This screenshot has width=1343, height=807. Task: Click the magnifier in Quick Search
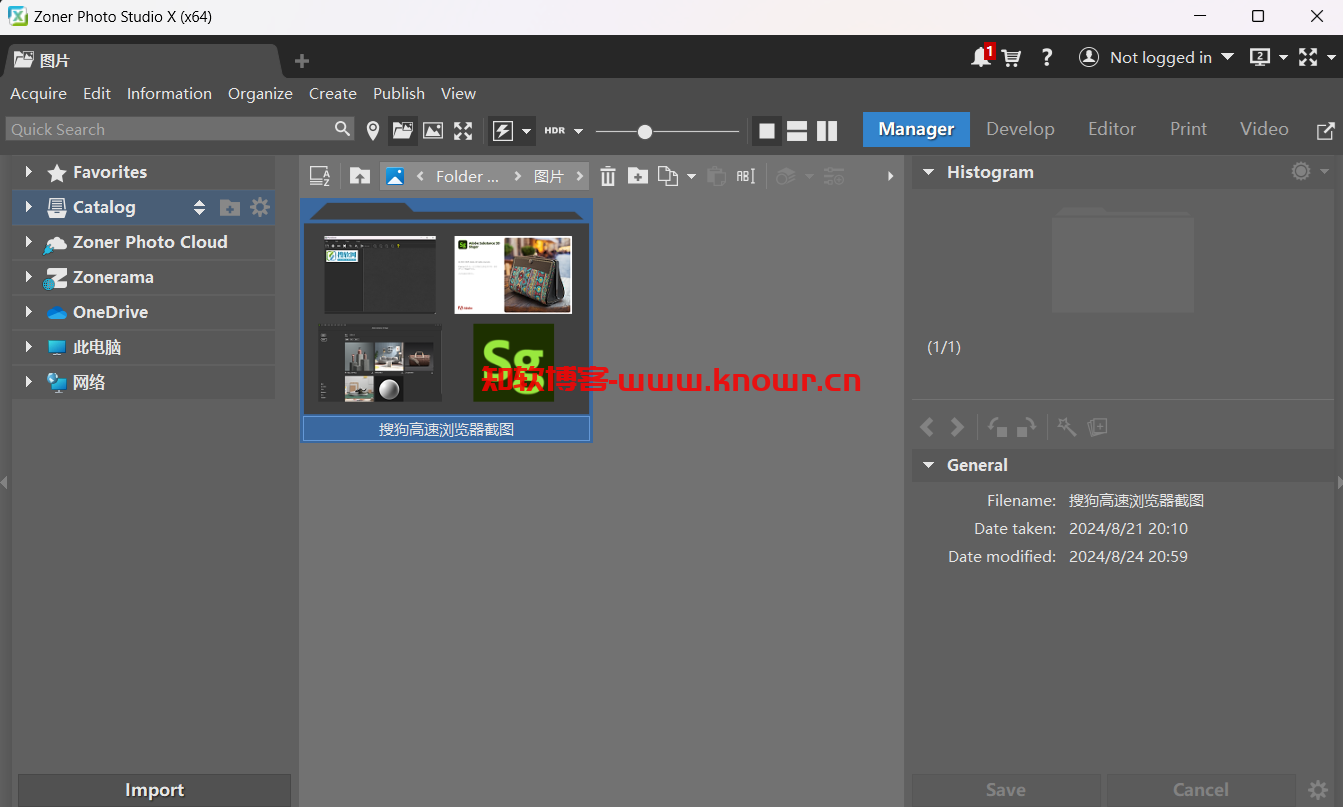pos(343,128)
